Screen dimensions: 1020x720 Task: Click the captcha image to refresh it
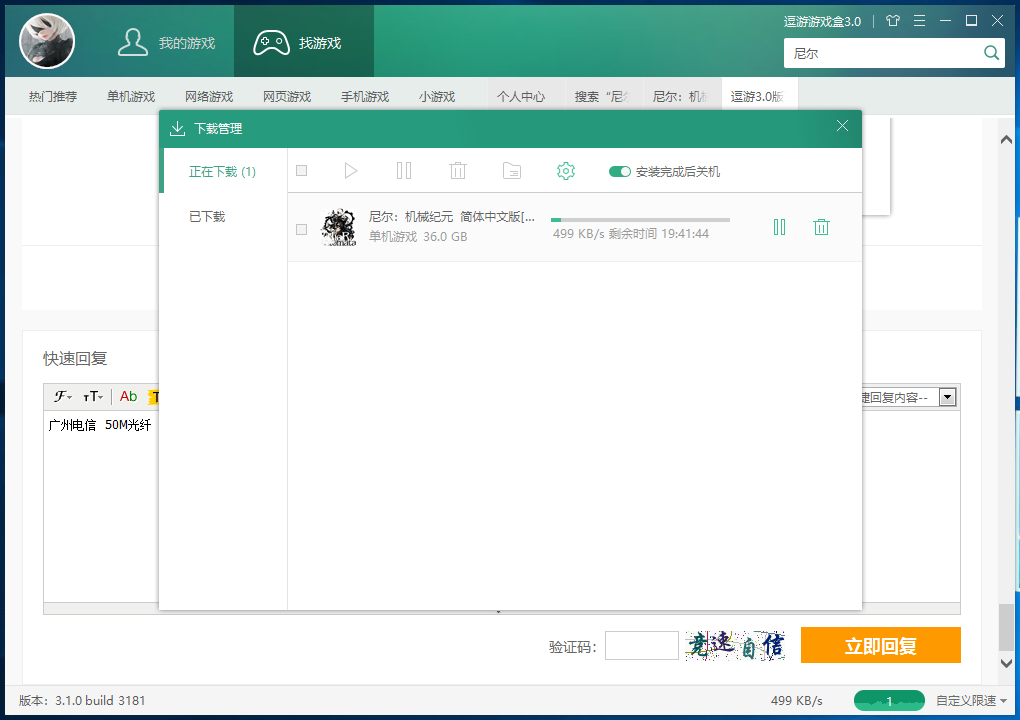pyautogui.click(x=735, y=645)
